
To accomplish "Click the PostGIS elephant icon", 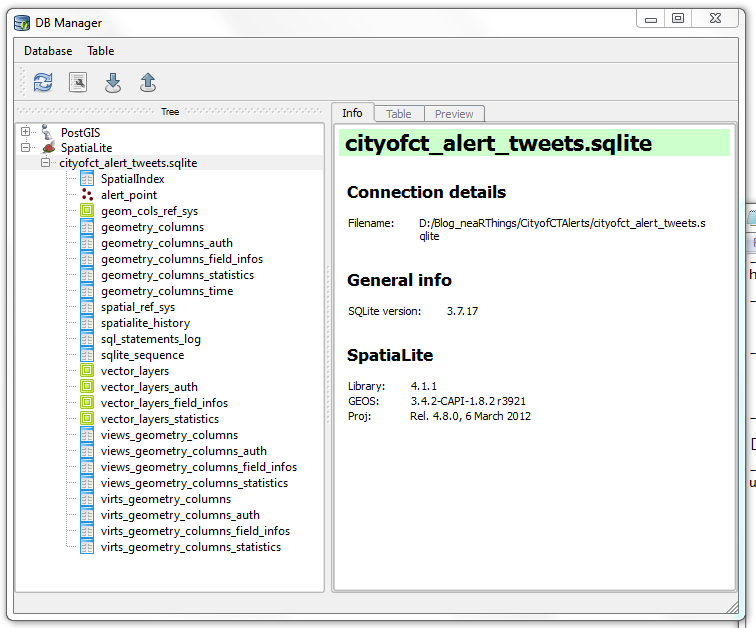I will pyautogui.click(x=47, y=132).
